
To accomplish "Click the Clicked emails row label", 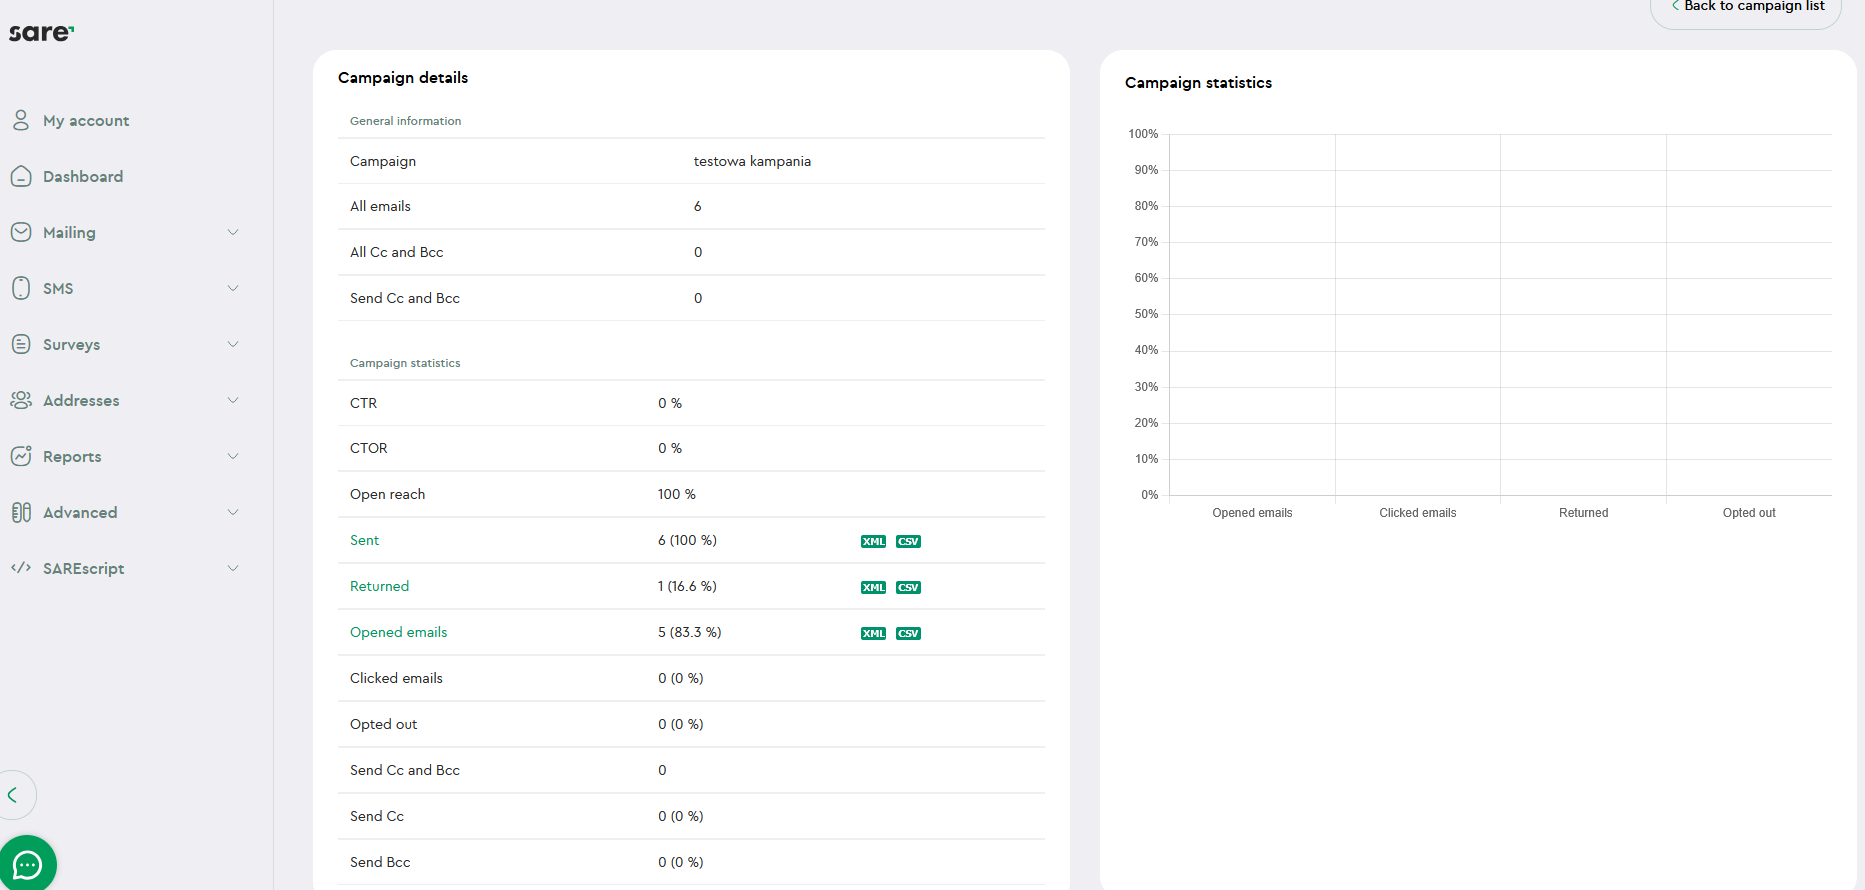I will (396, 678).
